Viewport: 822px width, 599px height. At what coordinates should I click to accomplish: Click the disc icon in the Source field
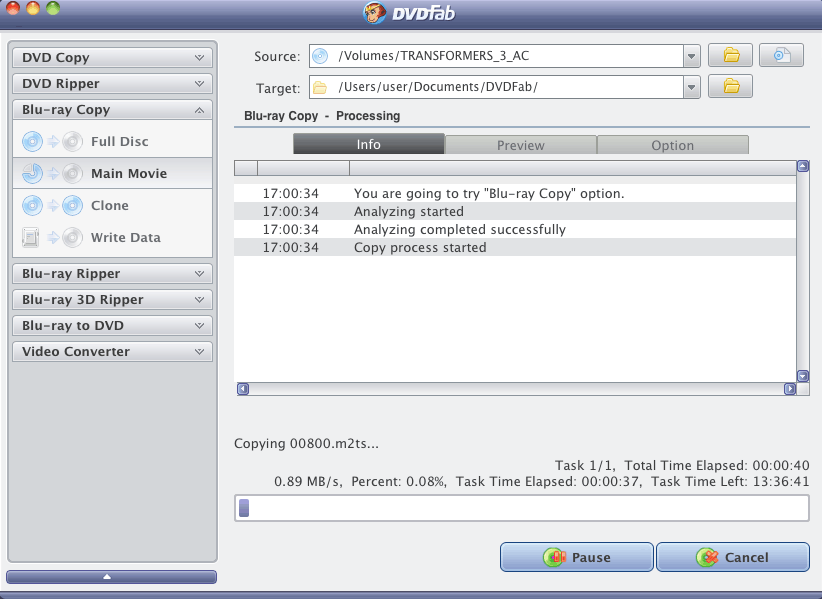pyautogui.click(x=319, y=55)
